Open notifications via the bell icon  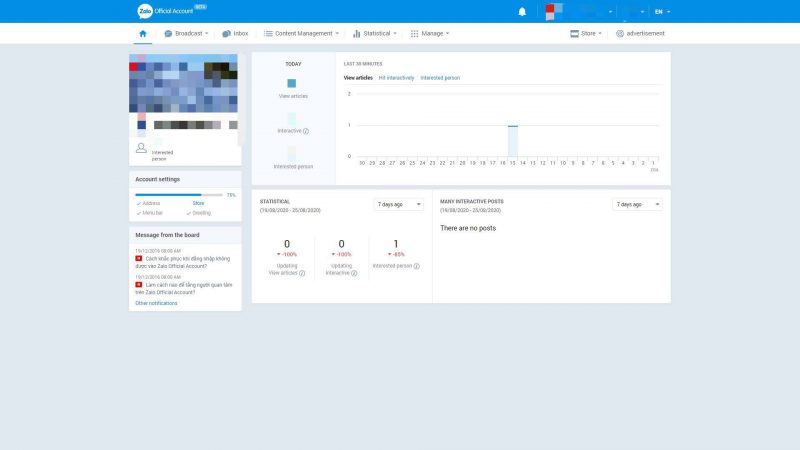point(522,12)
